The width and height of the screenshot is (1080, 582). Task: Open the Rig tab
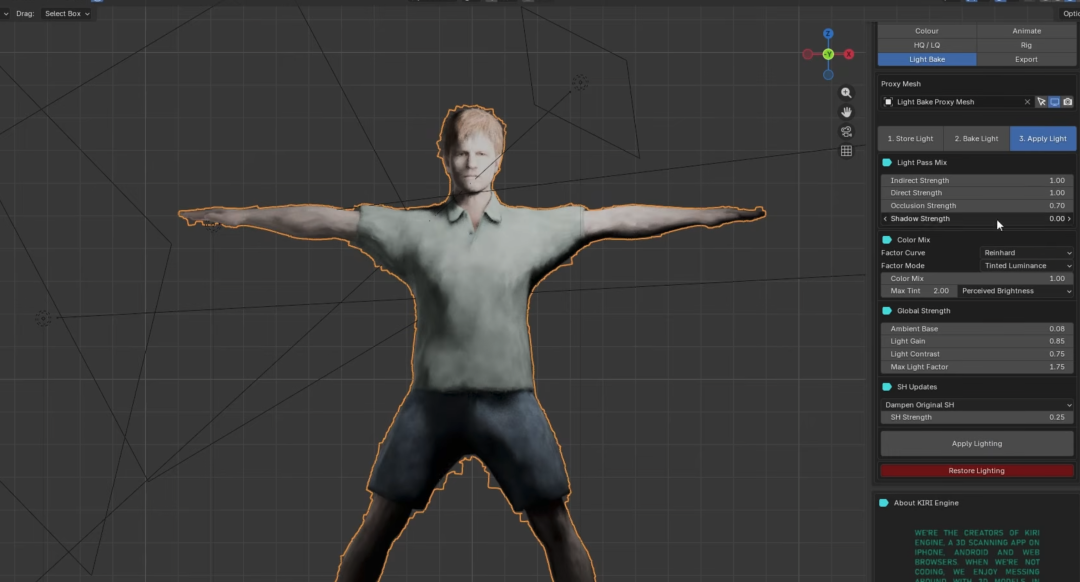tap(1026, 45)
